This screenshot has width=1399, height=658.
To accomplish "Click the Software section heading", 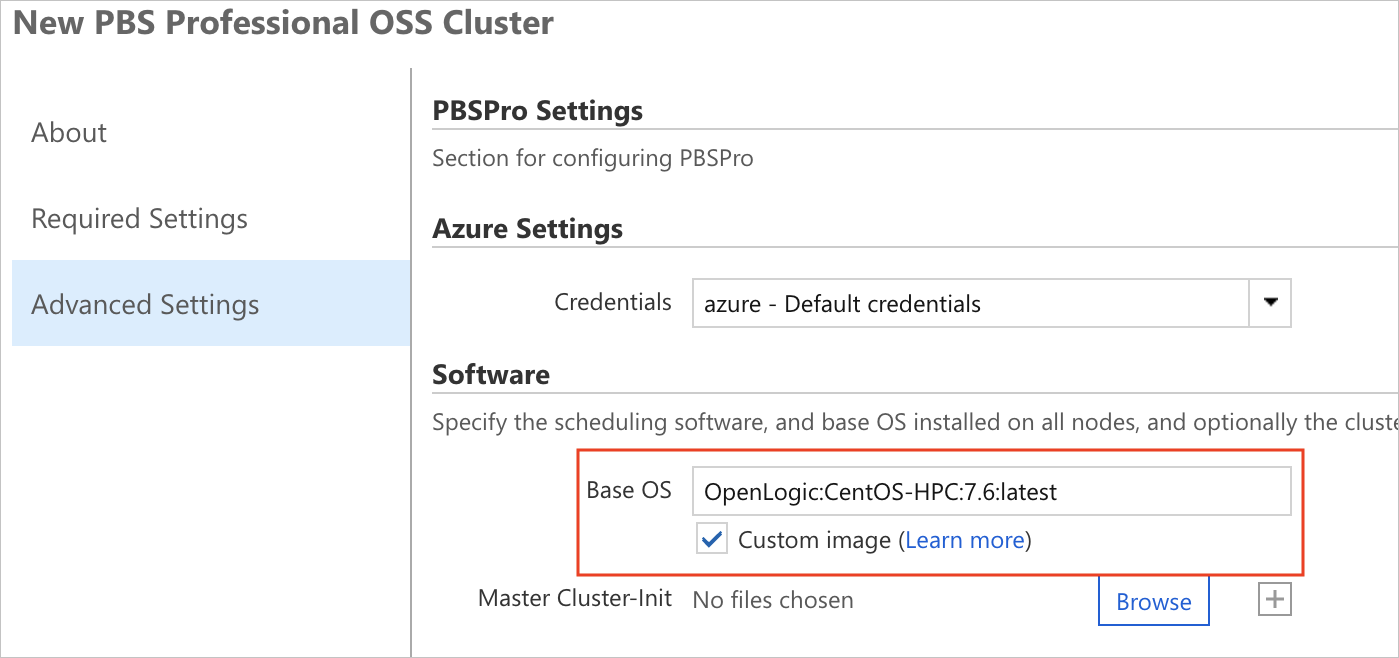I will [x=491, y=375].
